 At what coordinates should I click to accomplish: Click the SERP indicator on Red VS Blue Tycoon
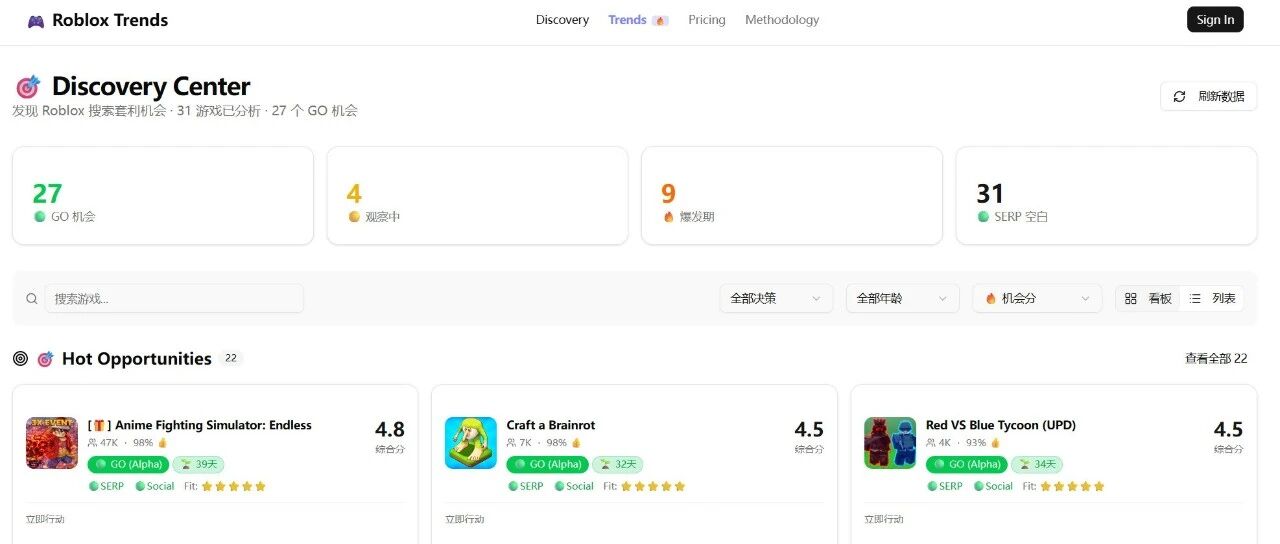point(944,486)
